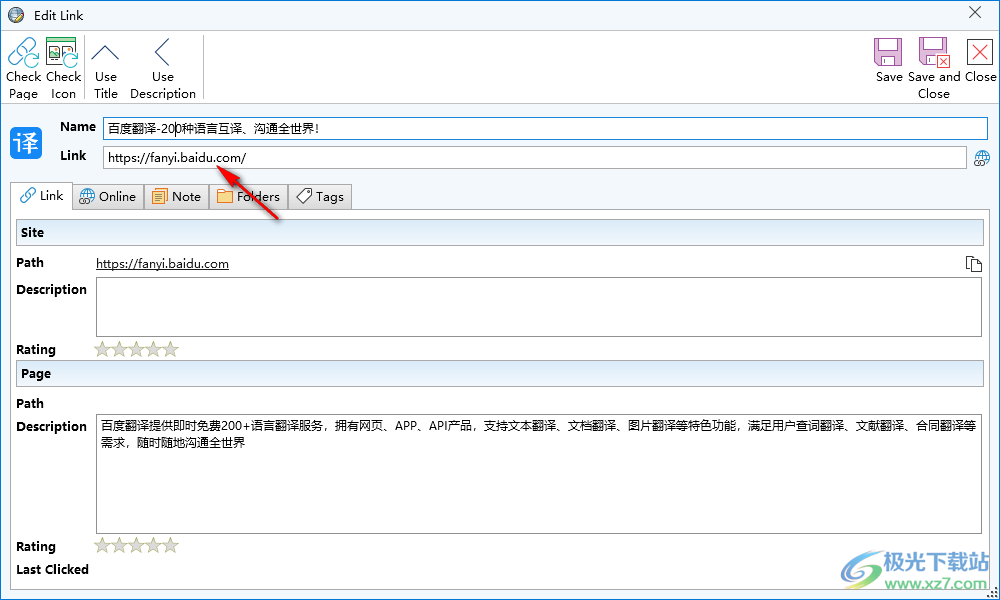Switch to the Online tab
Image resolution: width=1000 pixels, height=600 pixels.
pos(108,197)
